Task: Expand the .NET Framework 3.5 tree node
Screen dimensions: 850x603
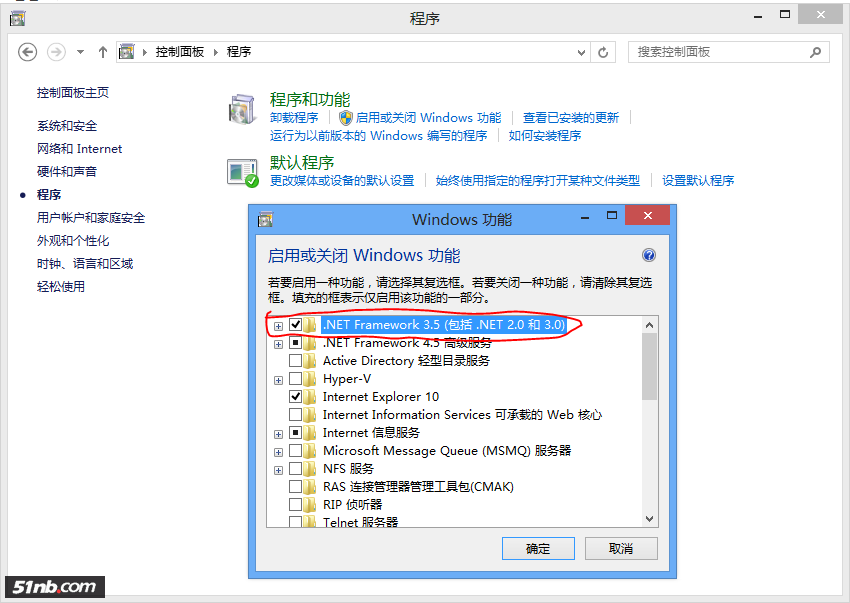Action: pos(278,326)
